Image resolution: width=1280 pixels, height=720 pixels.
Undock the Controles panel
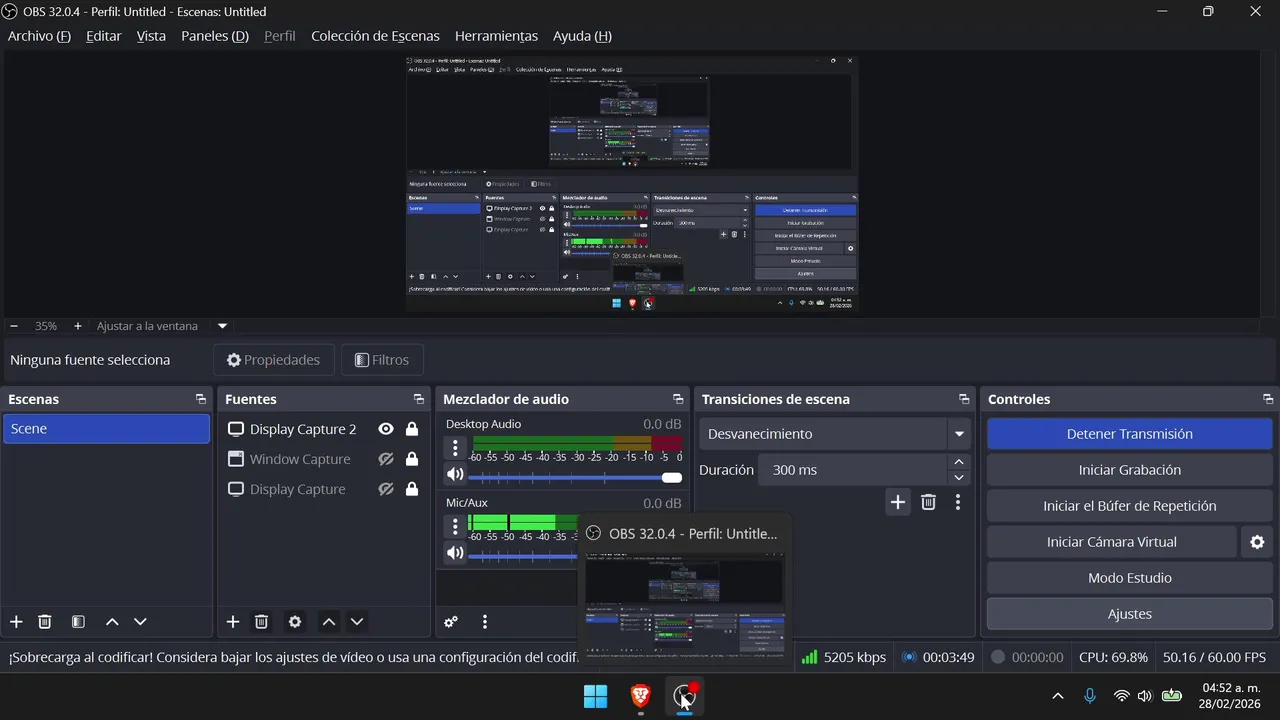click(x=1268, y=399)
